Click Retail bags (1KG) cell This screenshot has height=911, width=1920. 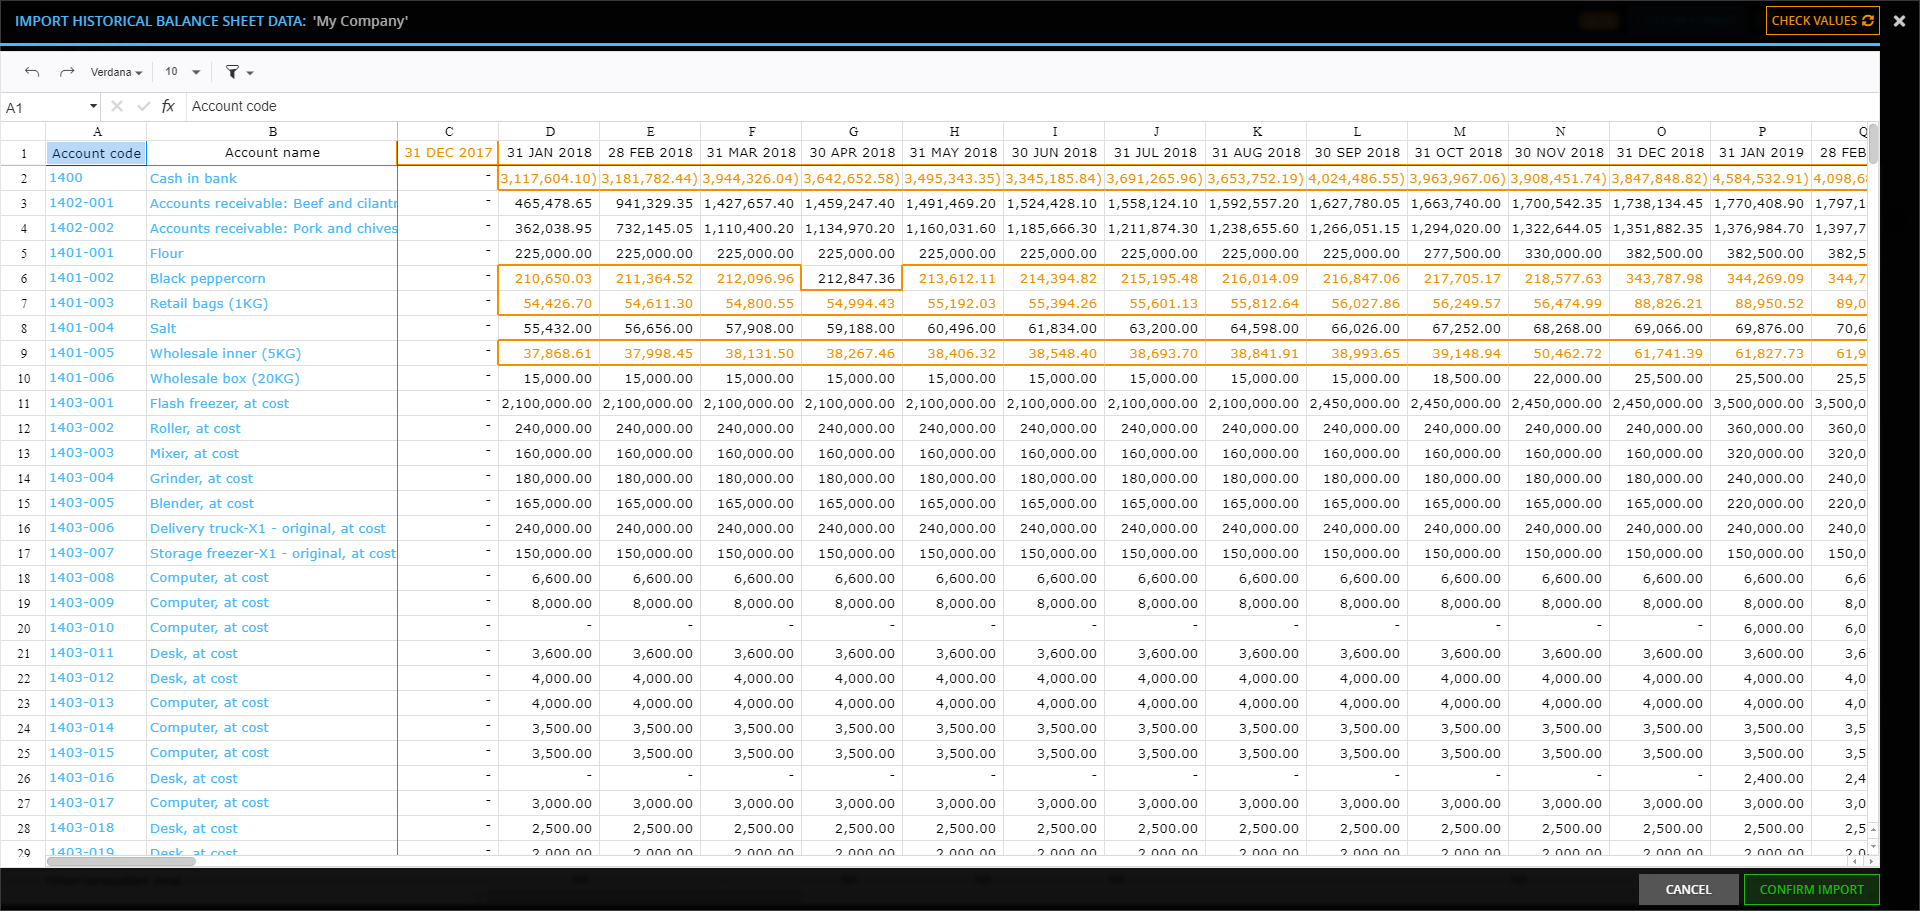pos(272,303)
